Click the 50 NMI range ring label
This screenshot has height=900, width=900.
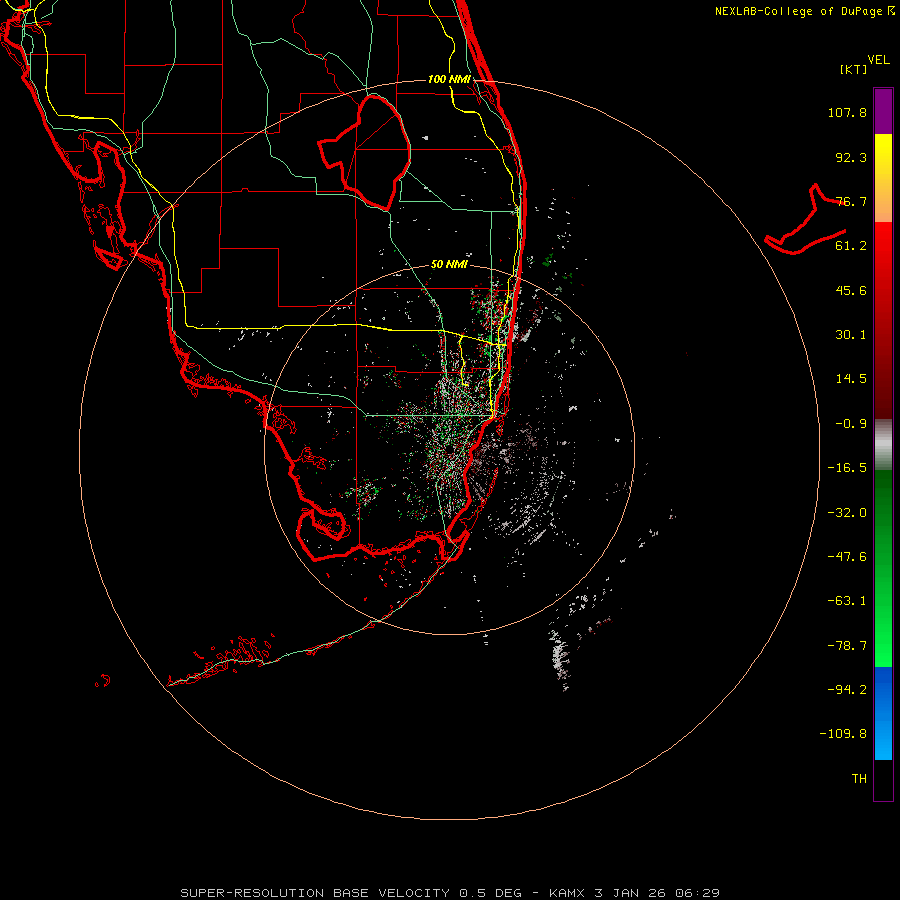[449, 265]
